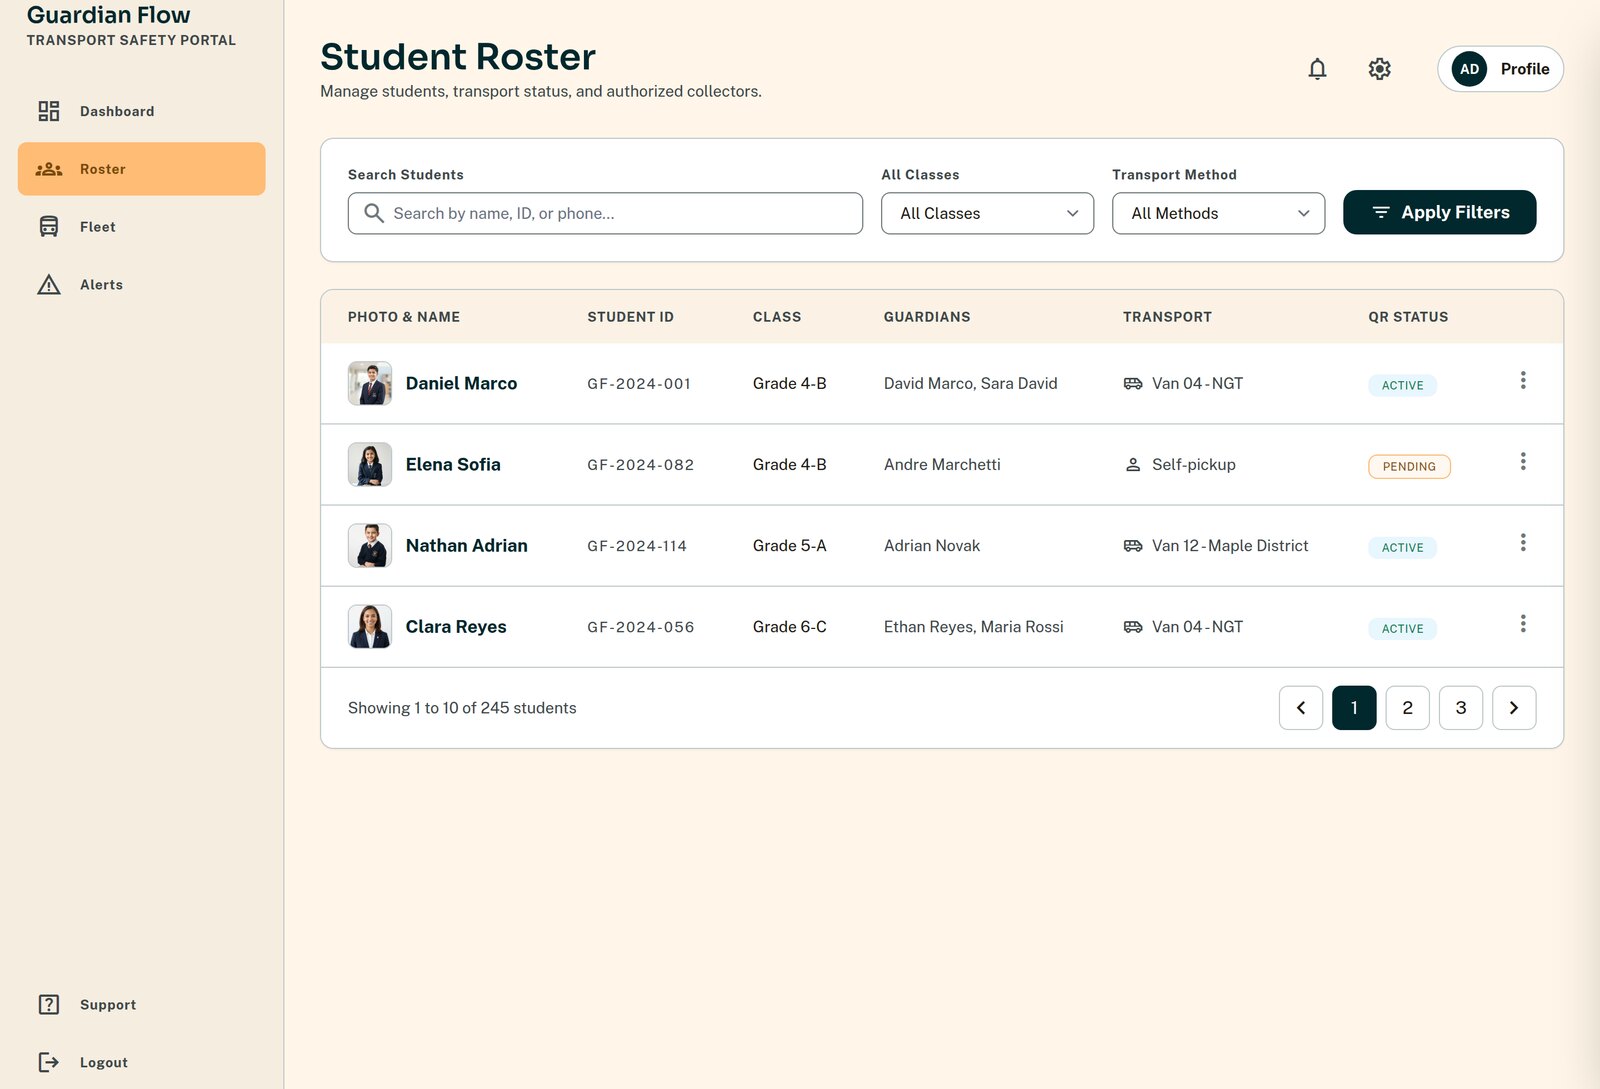Click Daniel Marco's photo
Screen dimensions: 1600x1089
(370, 383)
